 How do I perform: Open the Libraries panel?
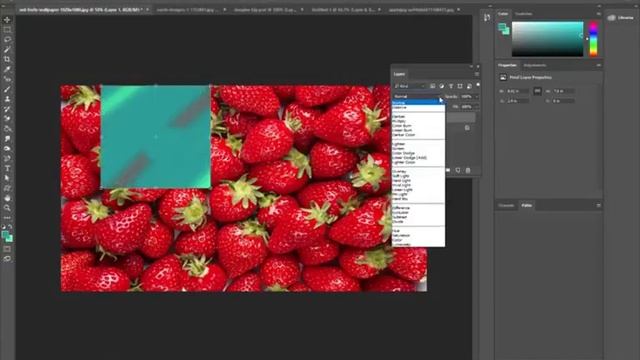coord(621,18)
